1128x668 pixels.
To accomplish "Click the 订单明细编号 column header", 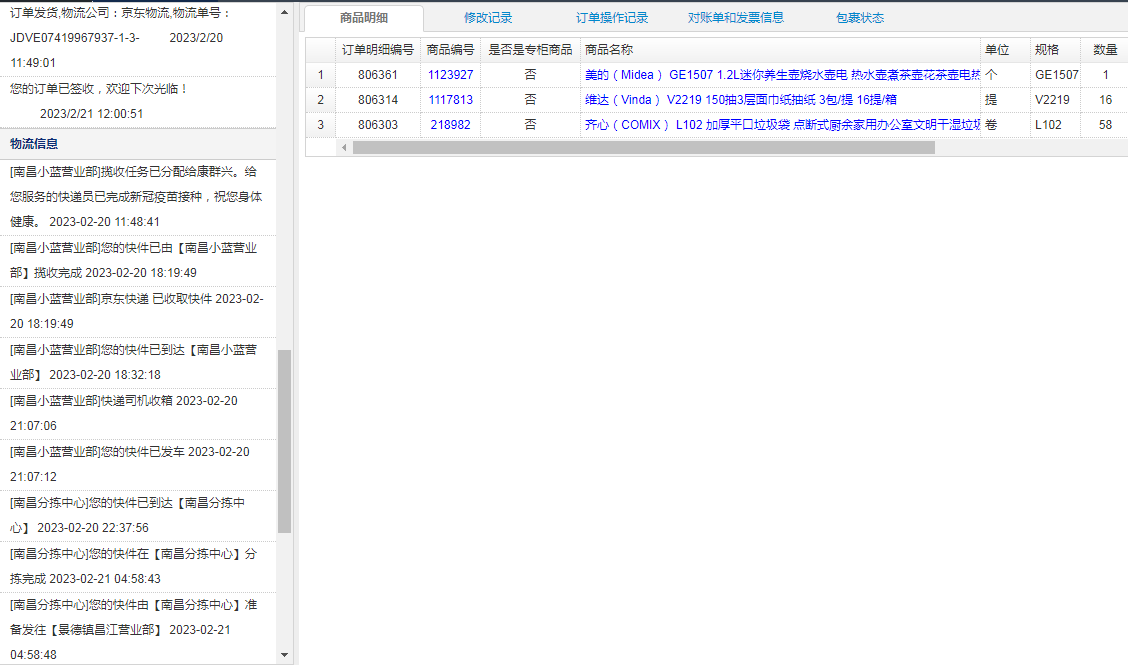I will click(x=378, y=50).
